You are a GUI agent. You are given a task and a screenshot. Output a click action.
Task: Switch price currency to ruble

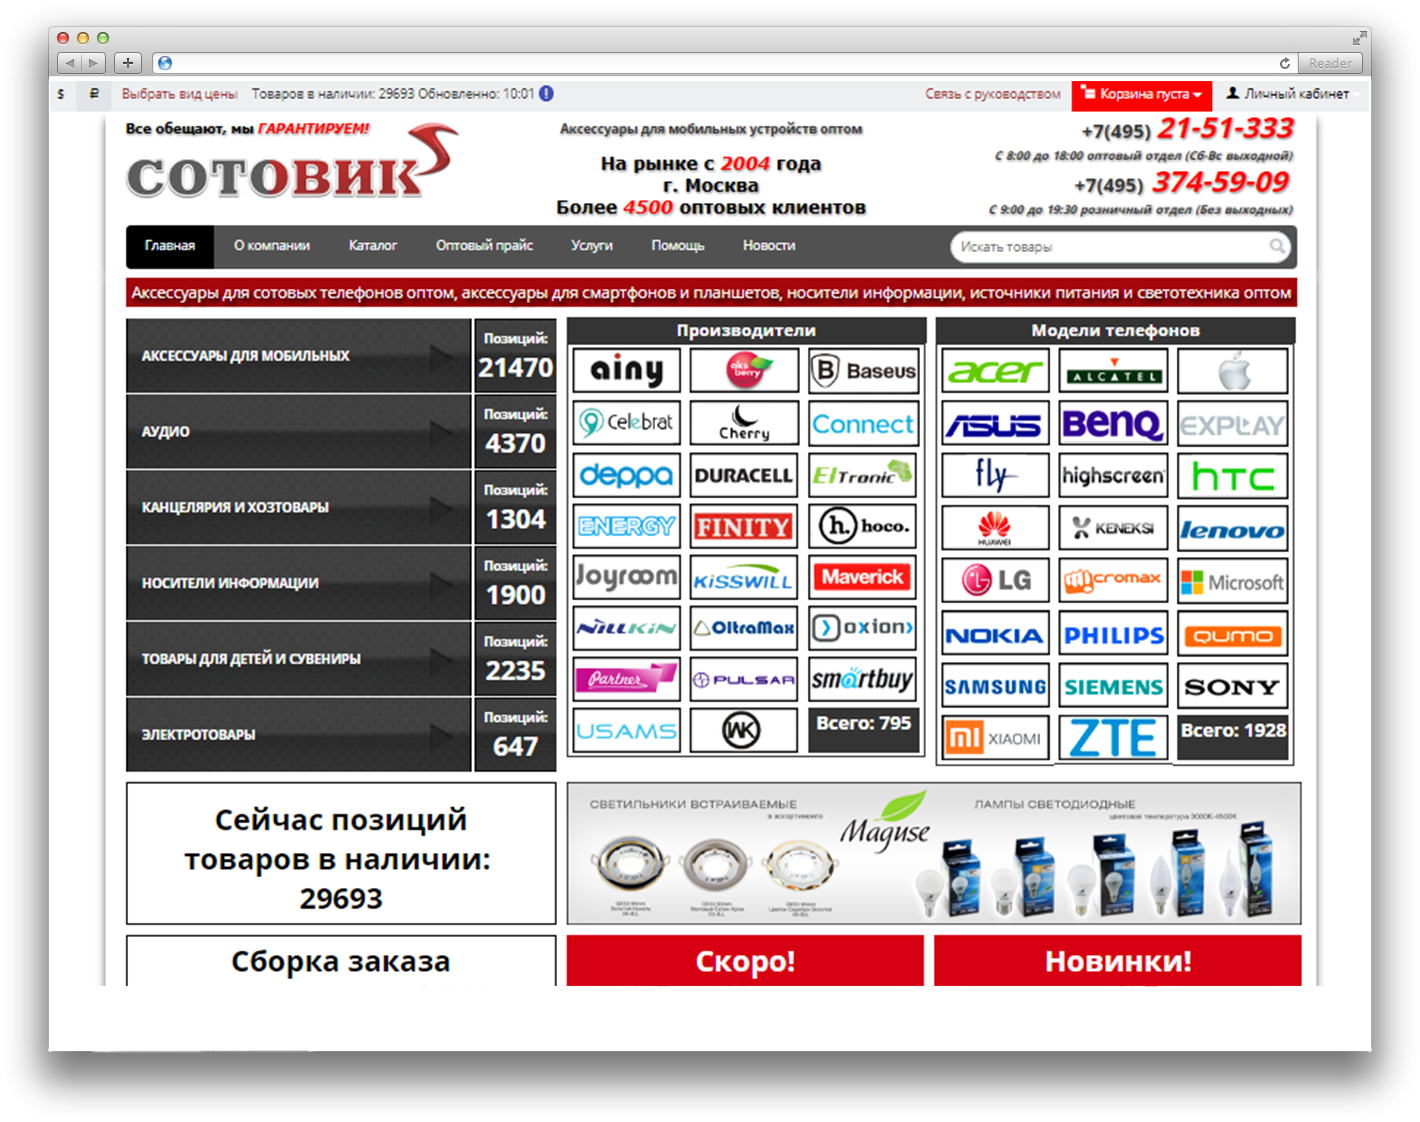94,94
